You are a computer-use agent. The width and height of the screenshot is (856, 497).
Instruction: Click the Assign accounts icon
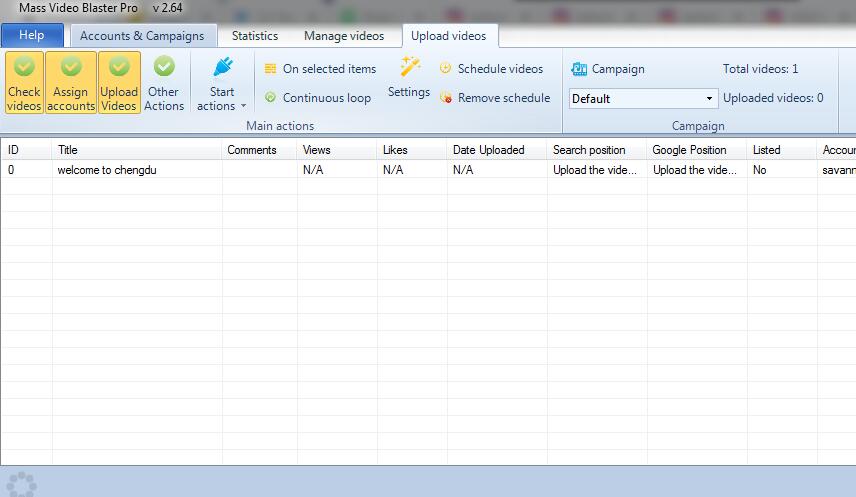[x=71, y=67]
